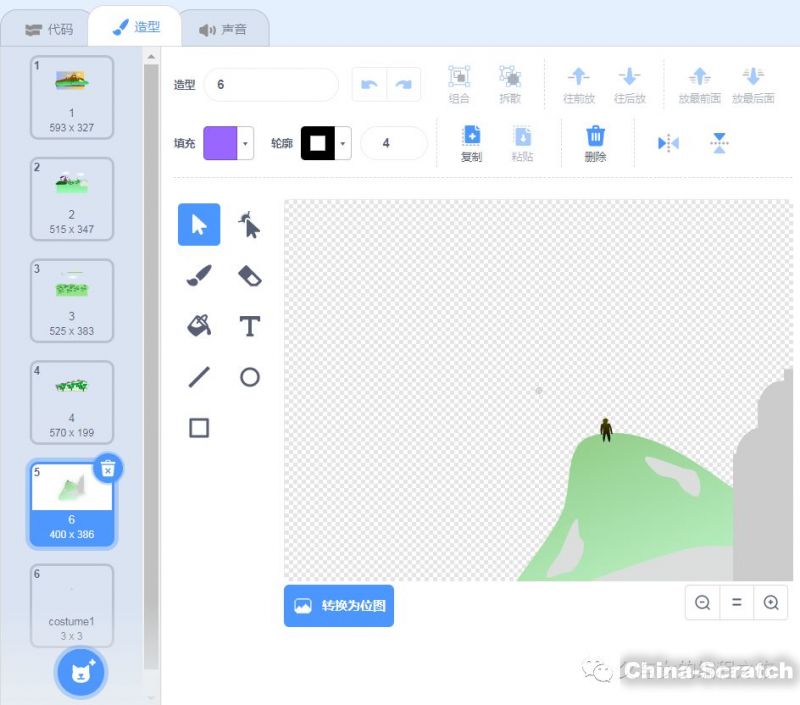Click the flip horizontal icon
The height and width of the screenshot is (705, 800).
point(668,143)
